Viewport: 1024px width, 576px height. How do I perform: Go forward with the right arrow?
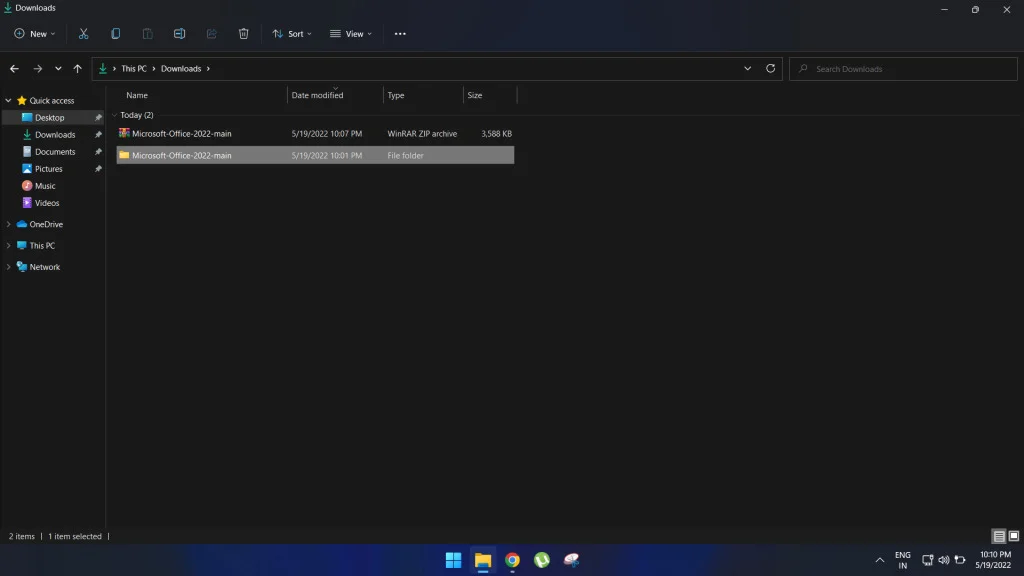[x=38, y=69]
